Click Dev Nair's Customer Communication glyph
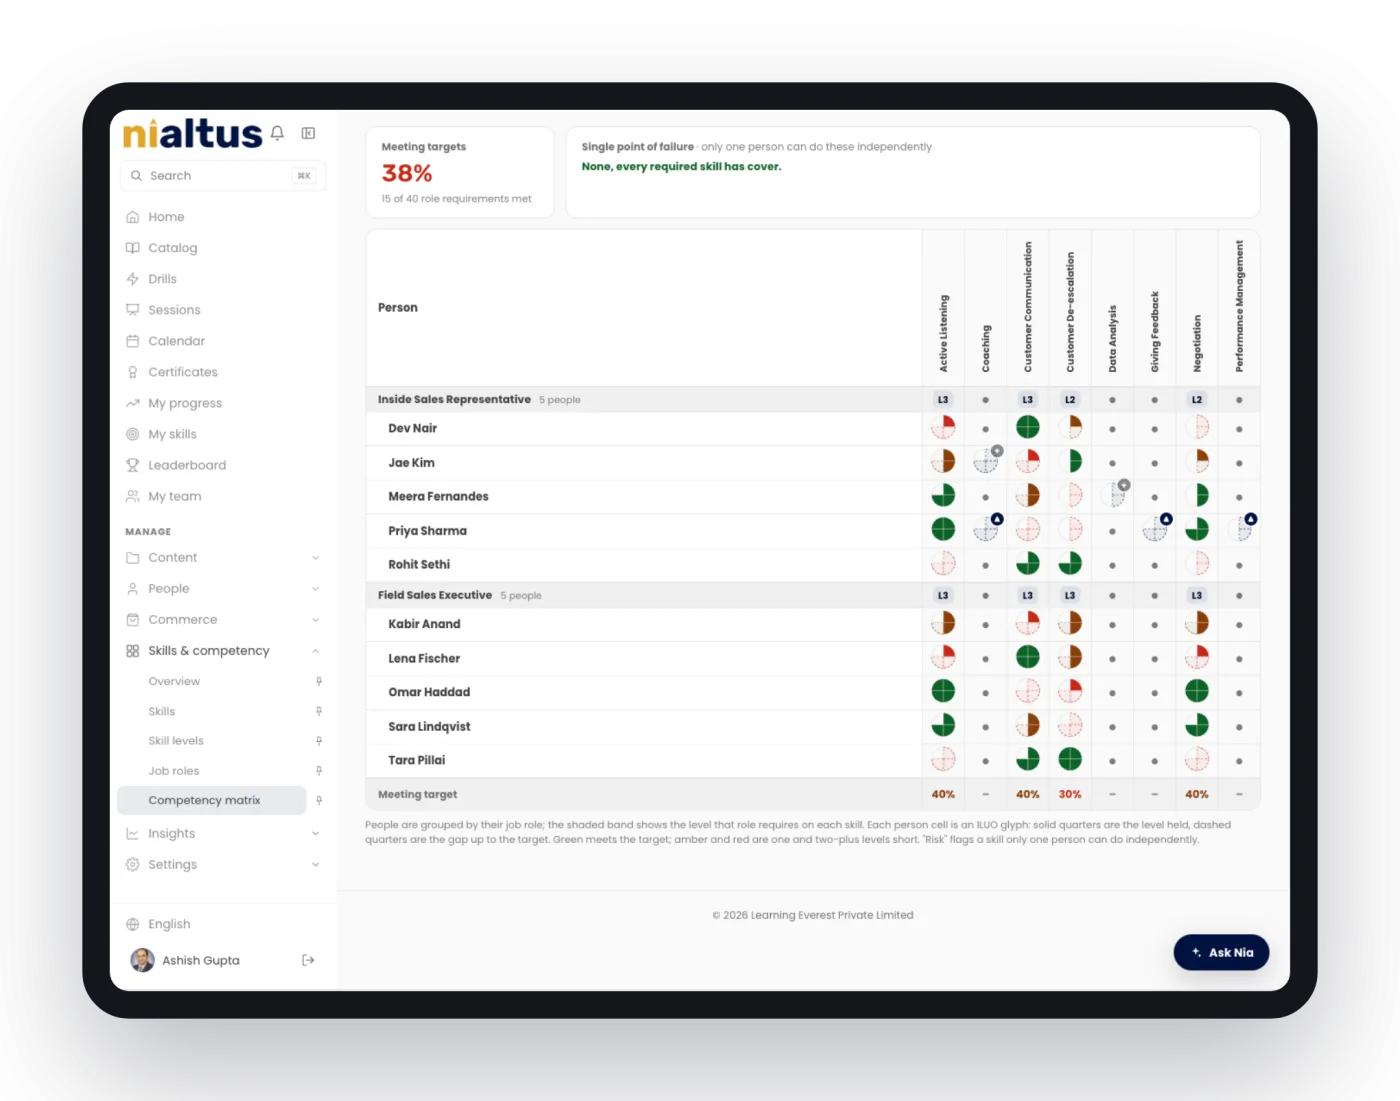Screen dimensions: 1400x1101 [x=1028, y=428]
